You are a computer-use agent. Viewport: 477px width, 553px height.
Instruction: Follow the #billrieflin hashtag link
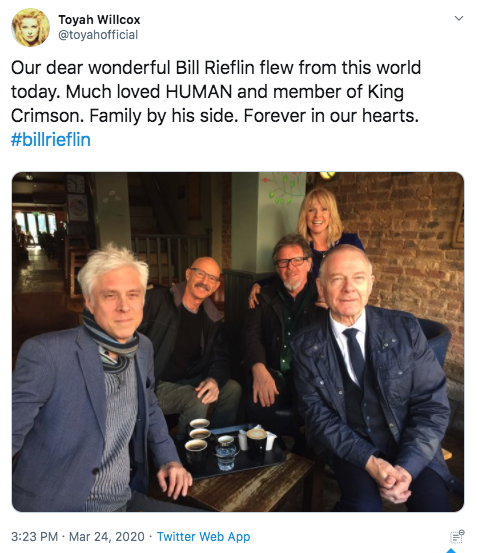point(51,139)
